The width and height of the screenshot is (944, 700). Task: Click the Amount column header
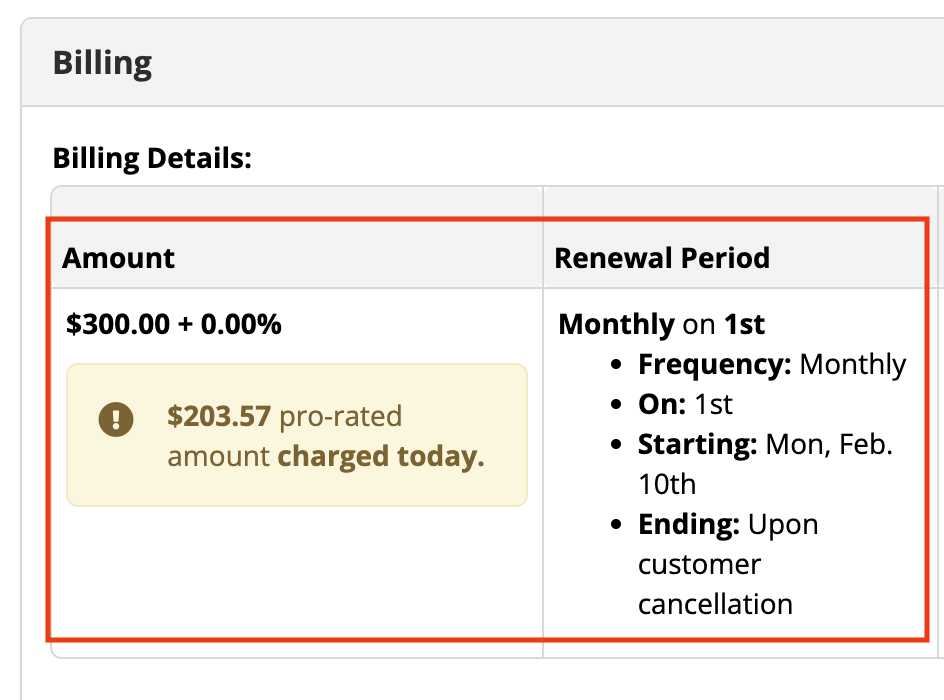pos(118,258)
